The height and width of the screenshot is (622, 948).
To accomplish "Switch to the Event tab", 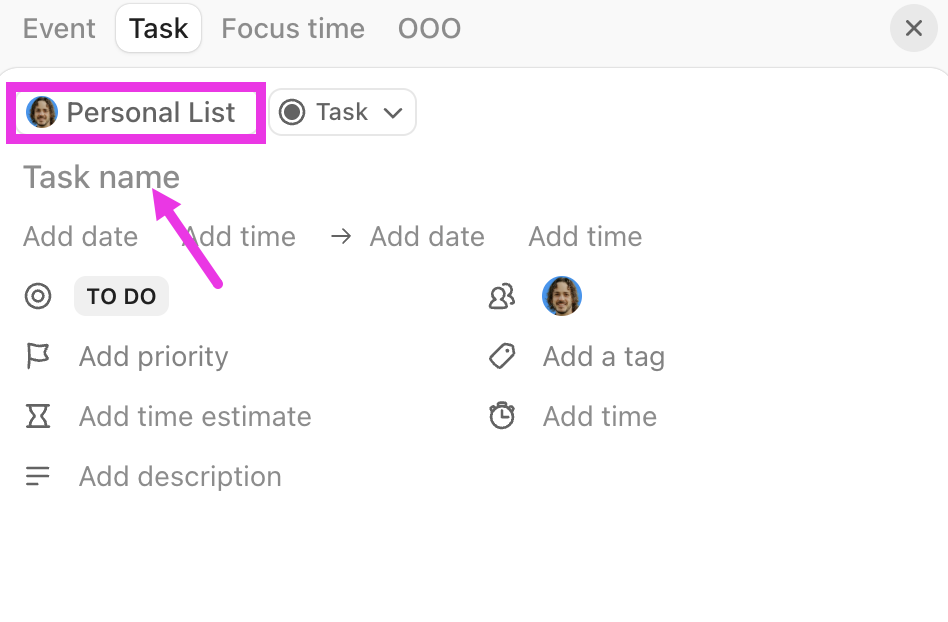I will tap(58, 28).
